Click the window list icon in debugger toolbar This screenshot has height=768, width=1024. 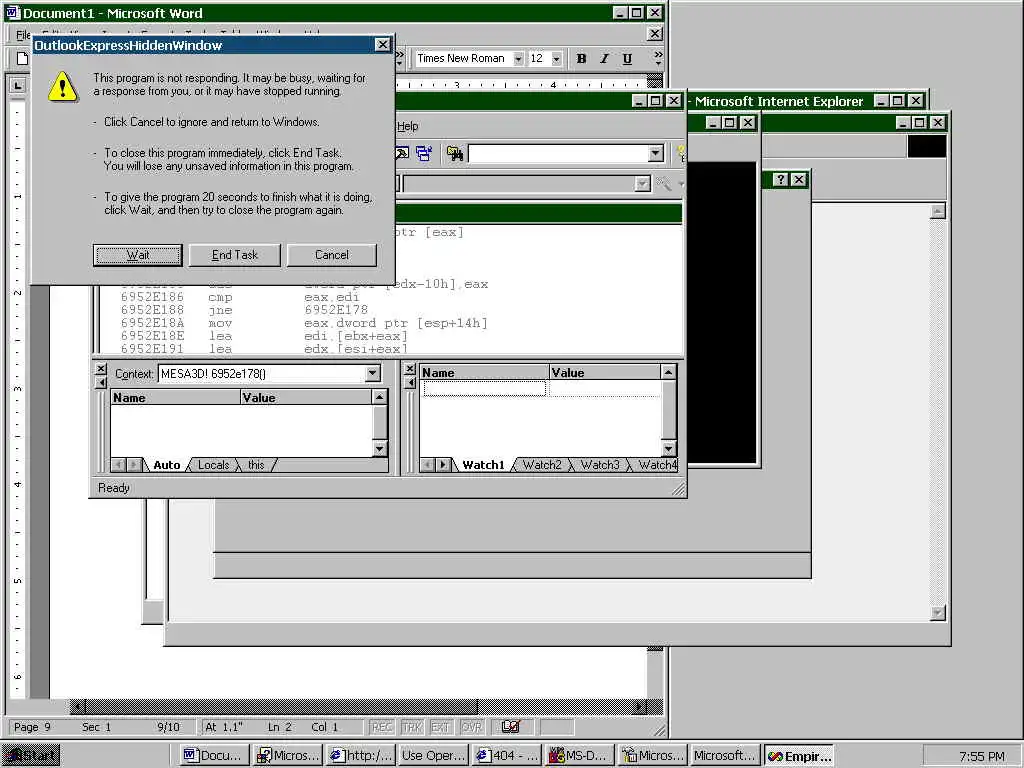[424, 153]
